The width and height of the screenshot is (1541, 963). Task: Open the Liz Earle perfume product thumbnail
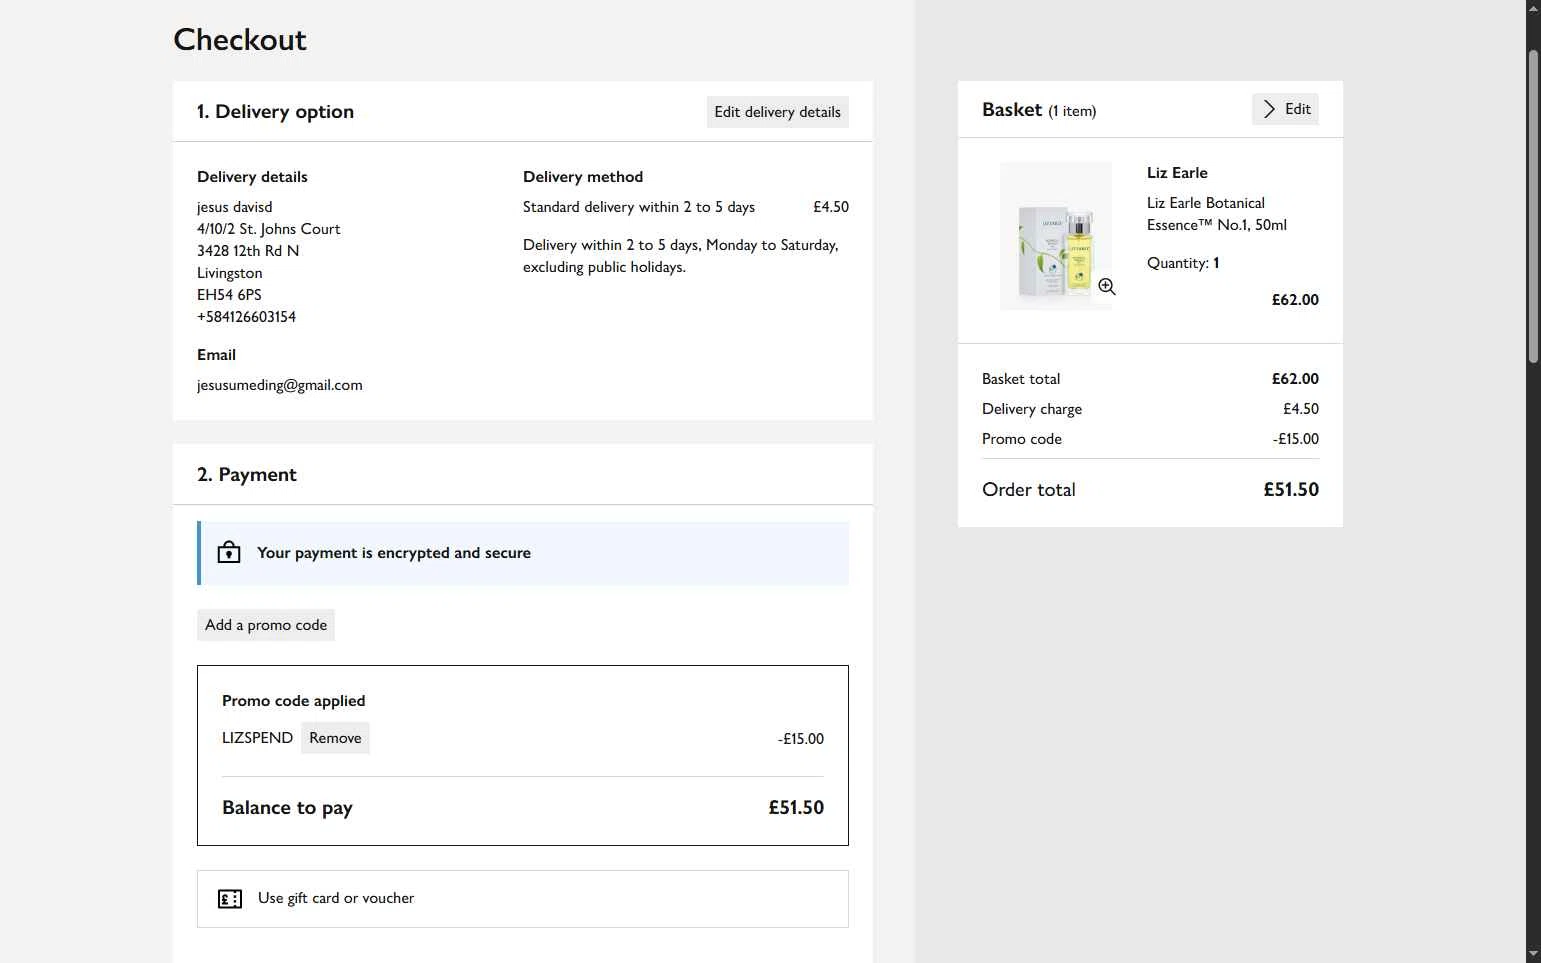[x=1055, y=236]
